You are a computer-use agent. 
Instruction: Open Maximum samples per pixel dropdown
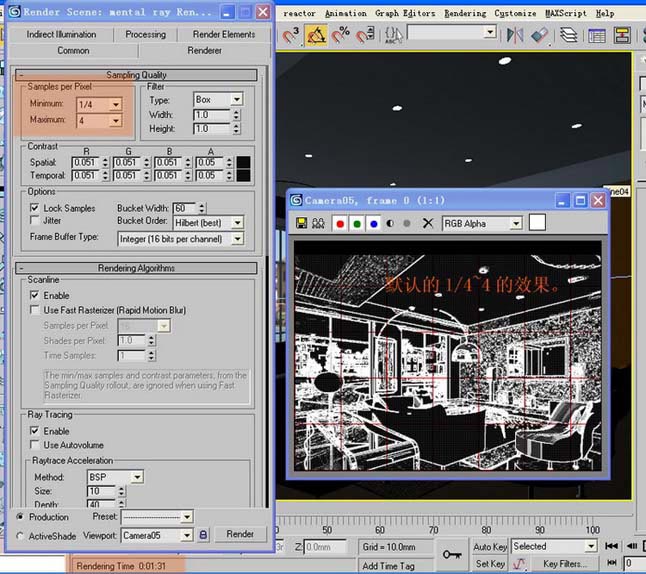click(116, 120)
